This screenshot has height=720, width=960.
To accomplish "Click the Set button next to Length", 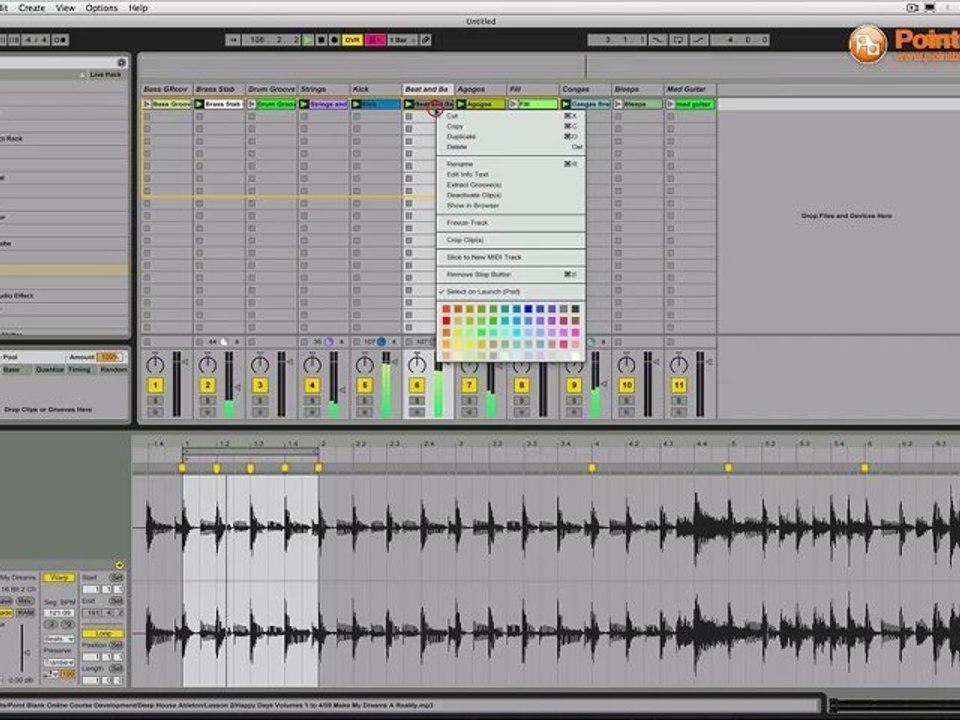I will pos(116,669).
